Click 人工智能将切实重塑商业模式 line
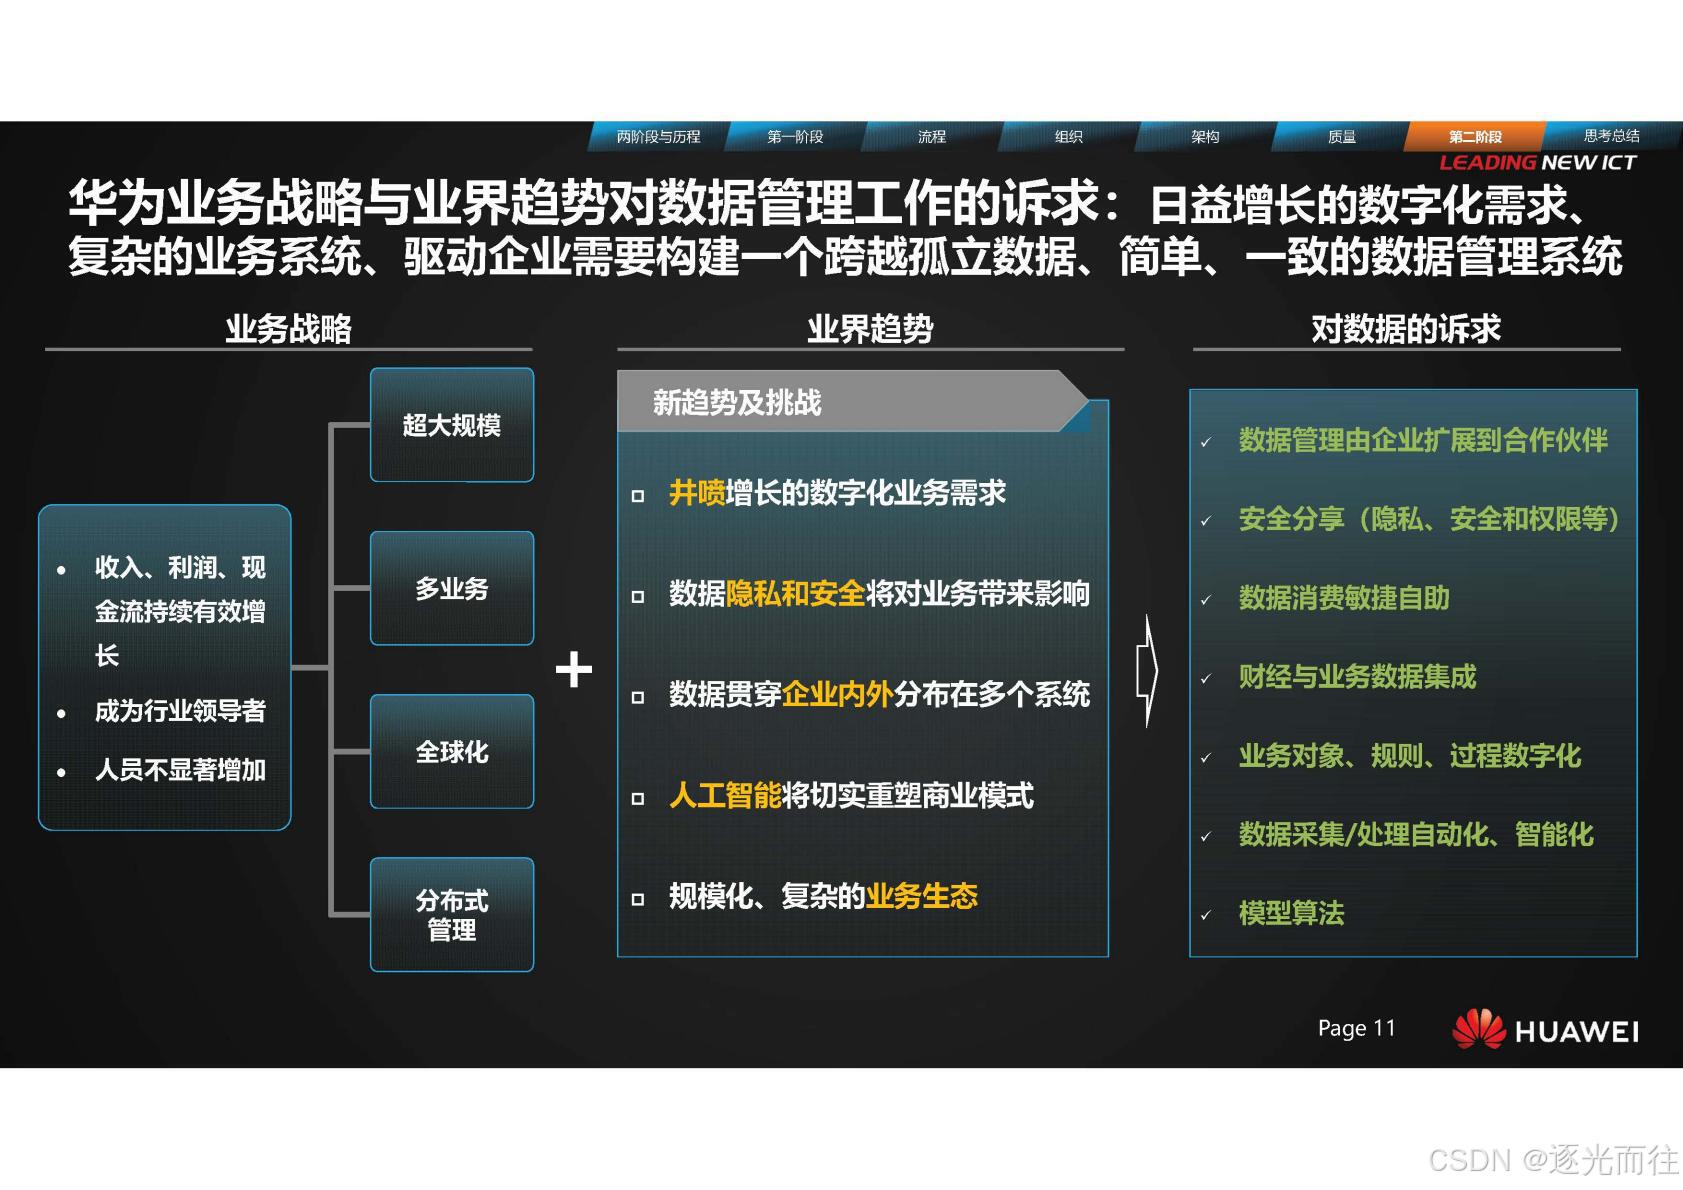Viewport: 1683px width, 1190px height. click(x=851, y=796)
